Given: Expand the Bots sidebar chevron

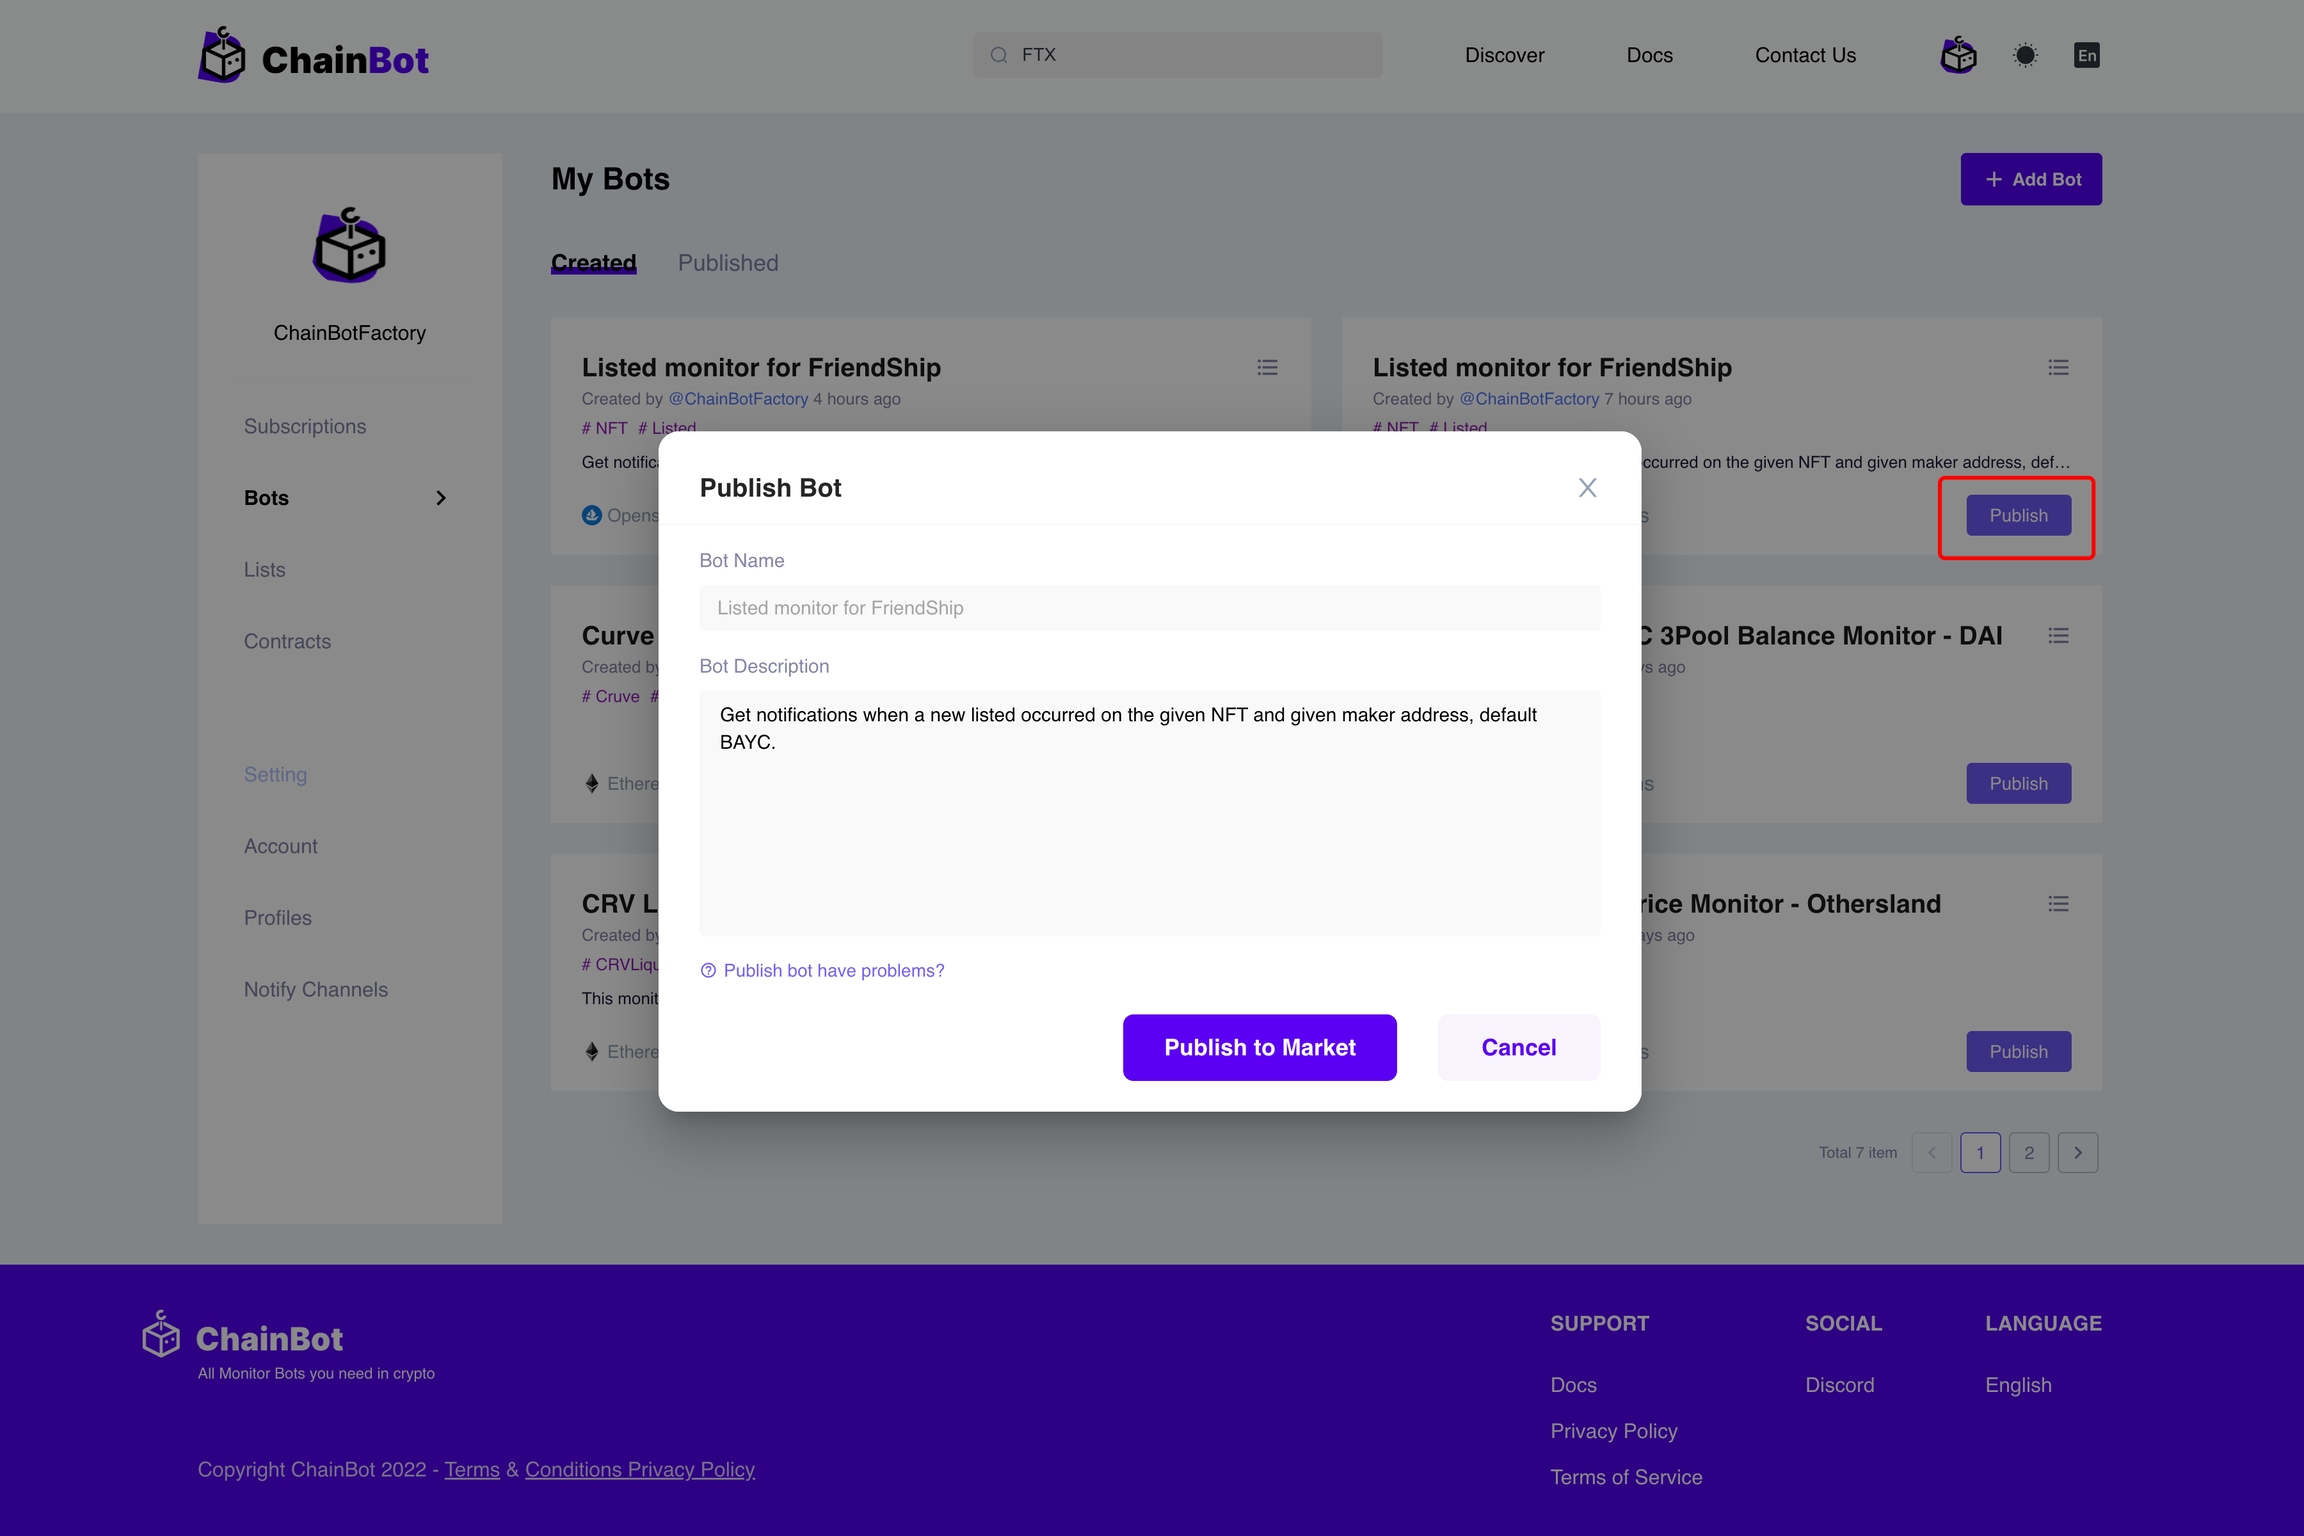Looking at the screenshot, I should (441, 498).
